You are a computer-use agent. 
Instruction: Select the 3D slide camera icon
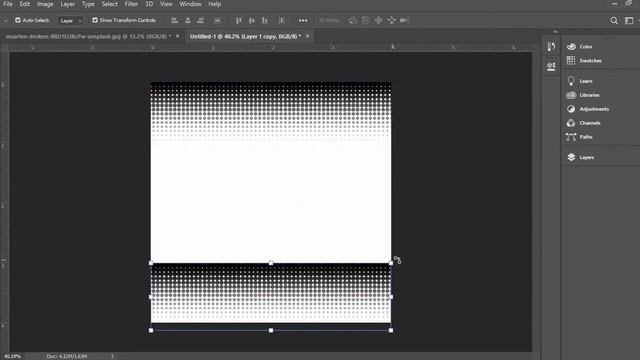tap(391, 20)
